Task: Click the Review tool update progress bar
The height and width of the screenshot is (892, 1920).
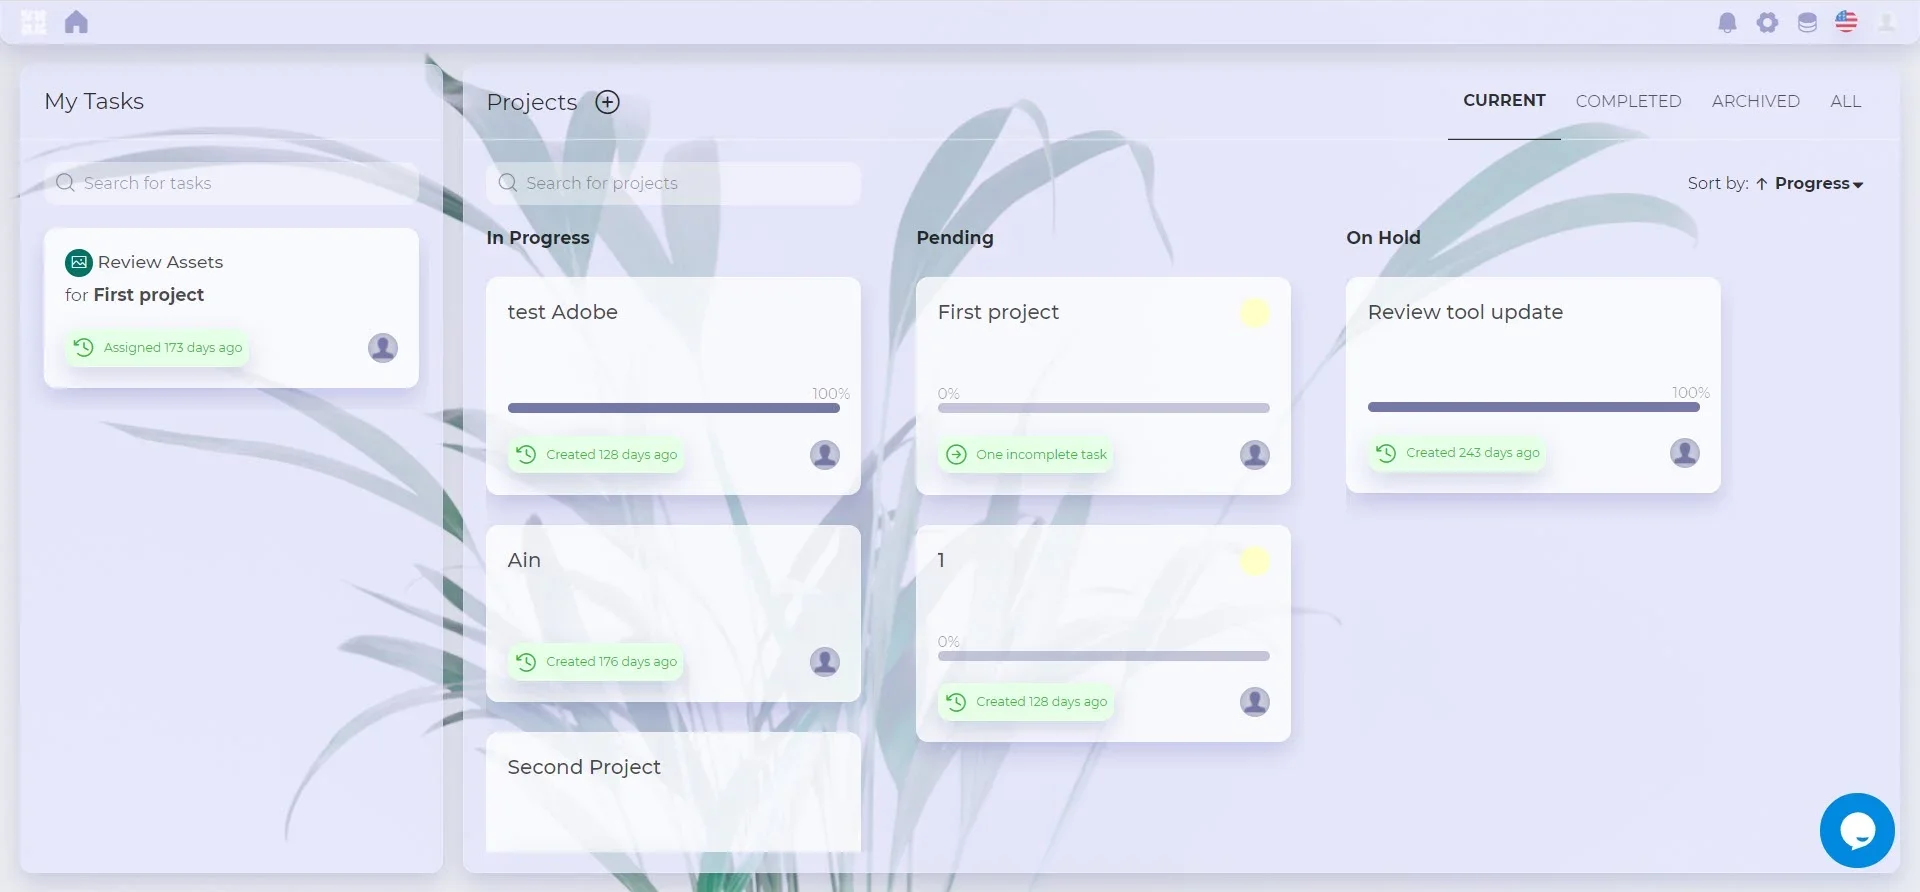Action: coord(1533,407)
